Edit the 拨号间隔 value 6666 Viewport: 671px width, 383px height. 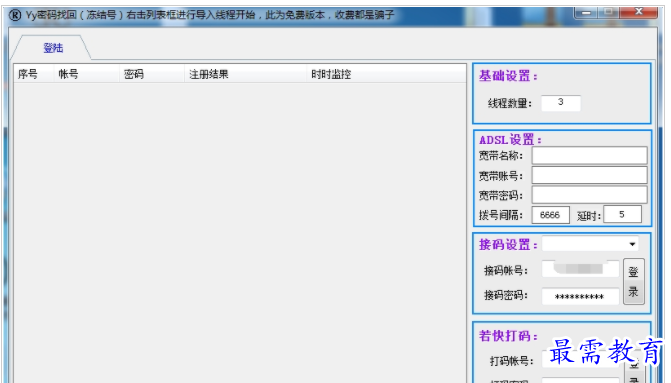coord(550,214)
